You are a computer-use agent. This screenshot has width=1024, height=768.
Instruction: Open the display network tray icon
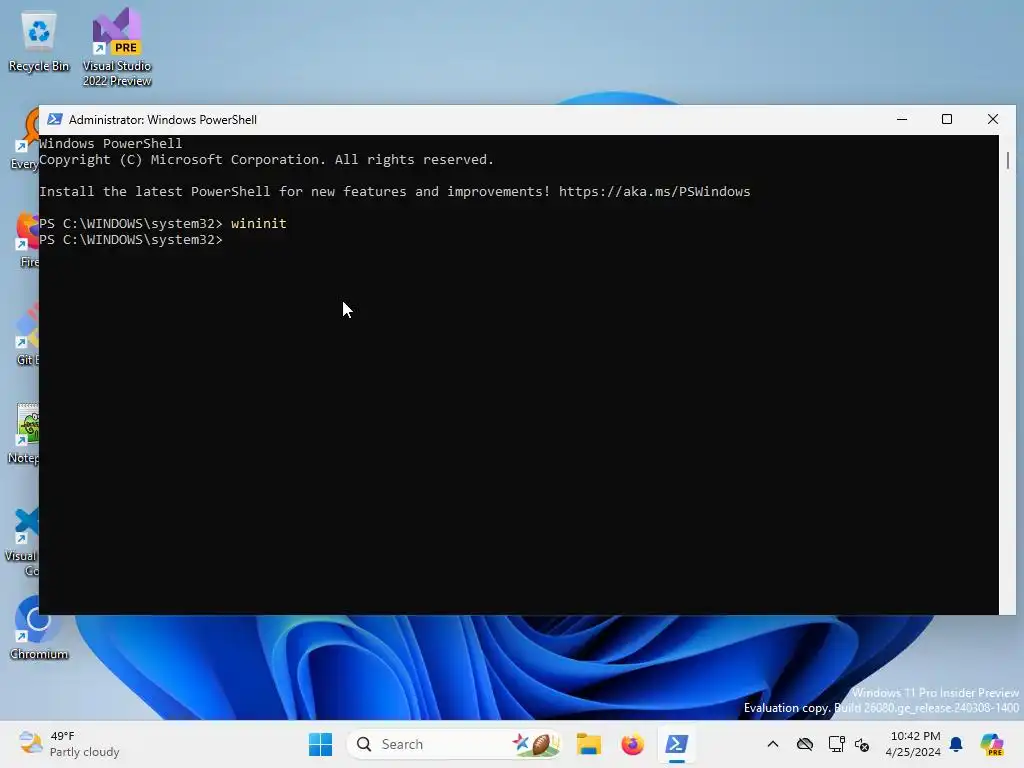[x=836, y=744]
